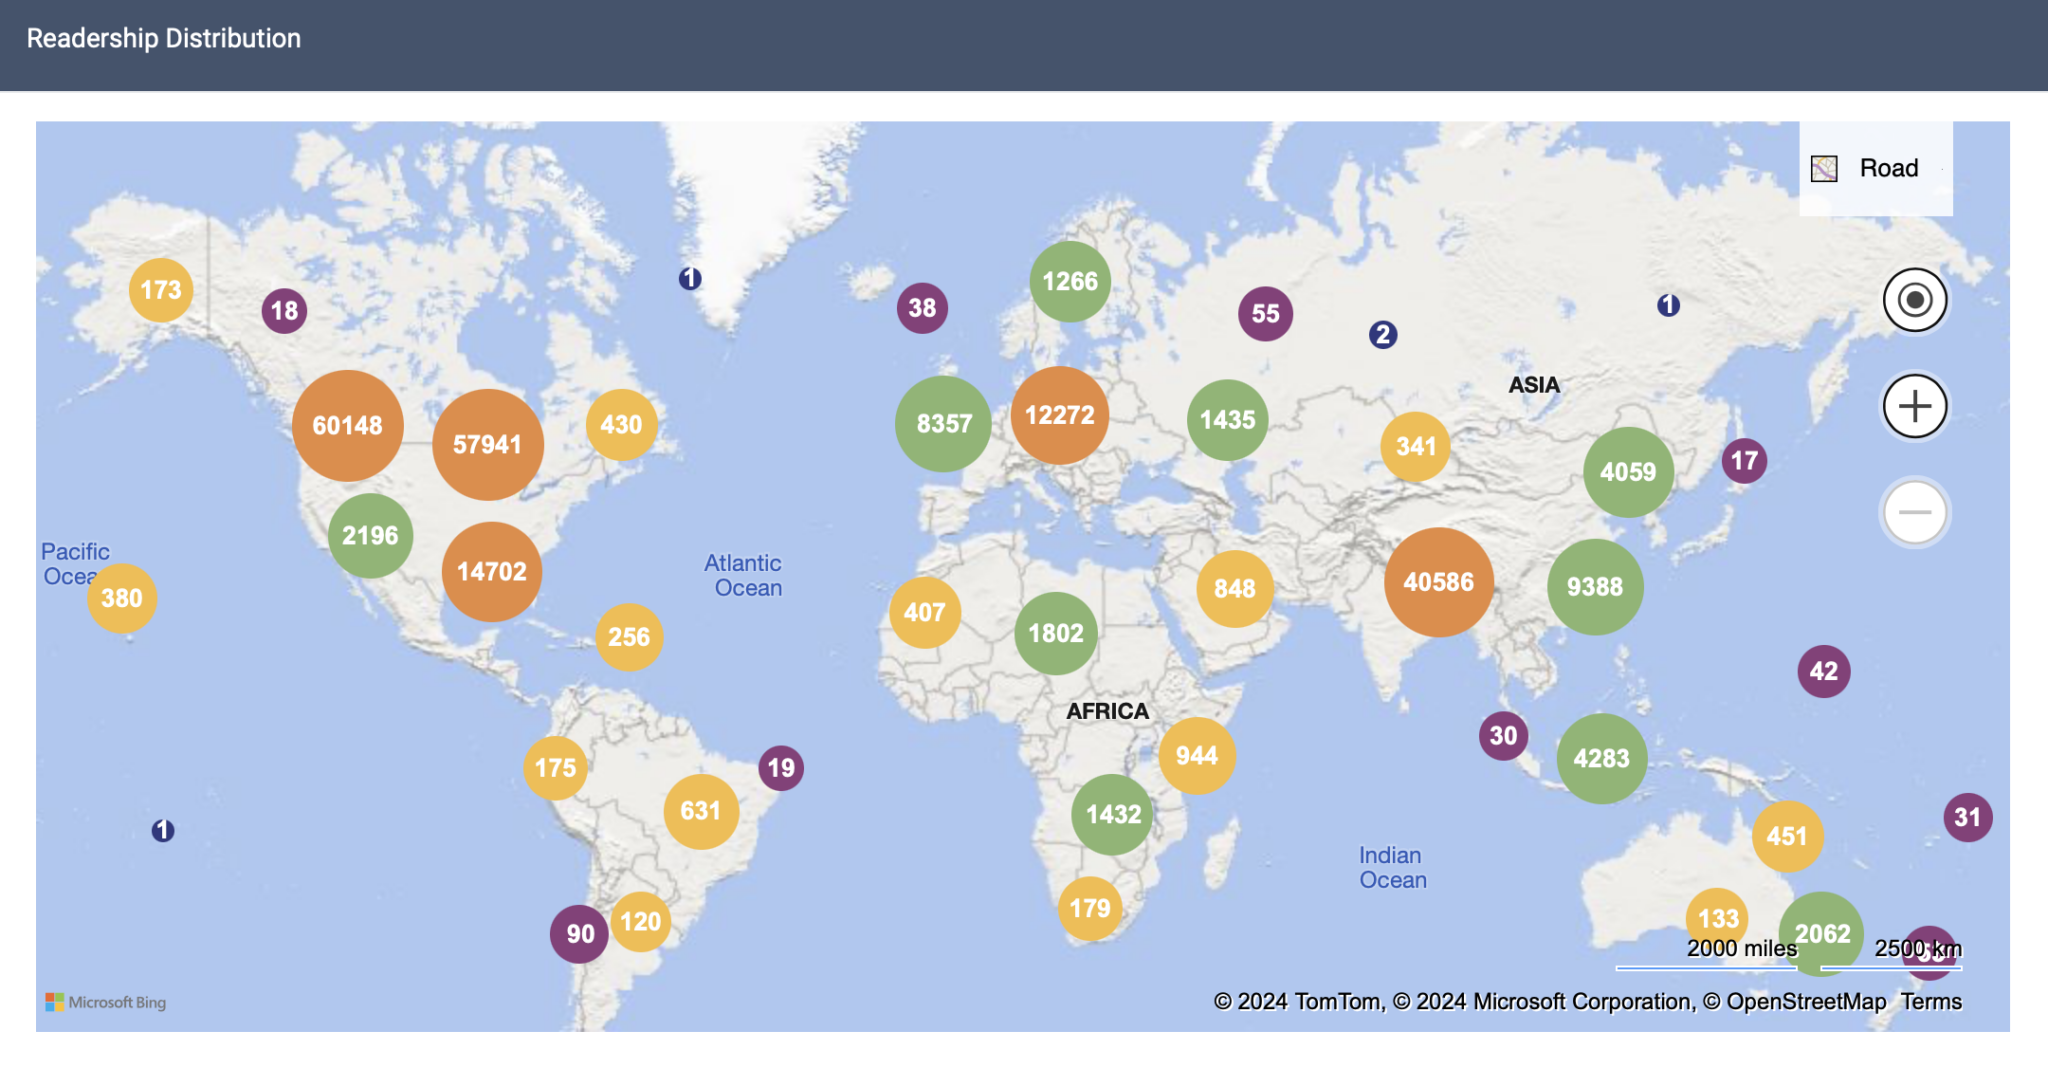
Task: Zoom in with the plus button
Action: click(1914, 406)
